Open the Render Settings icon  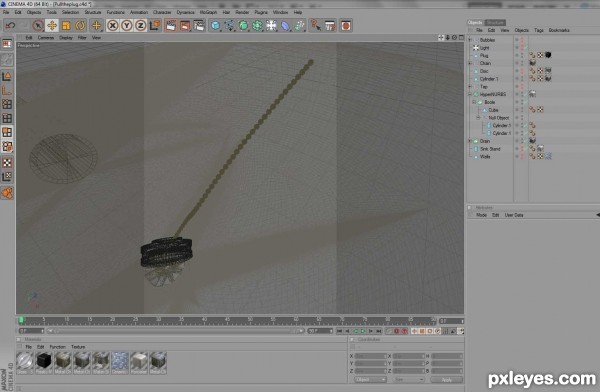point(199,26)
